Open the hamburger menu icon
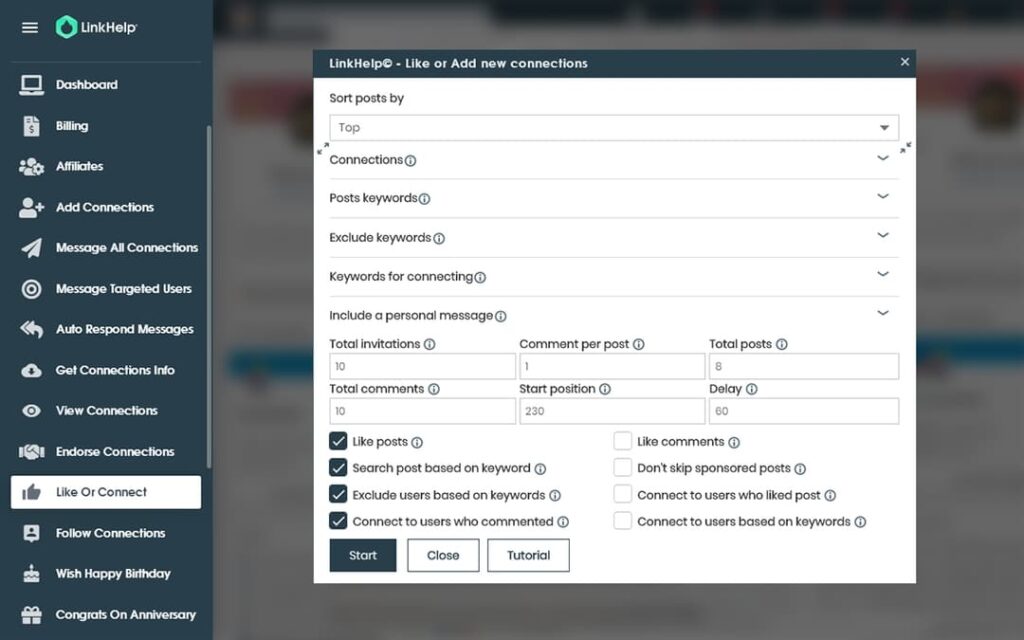Screen dimensions: 1024x640 (29, 27)
